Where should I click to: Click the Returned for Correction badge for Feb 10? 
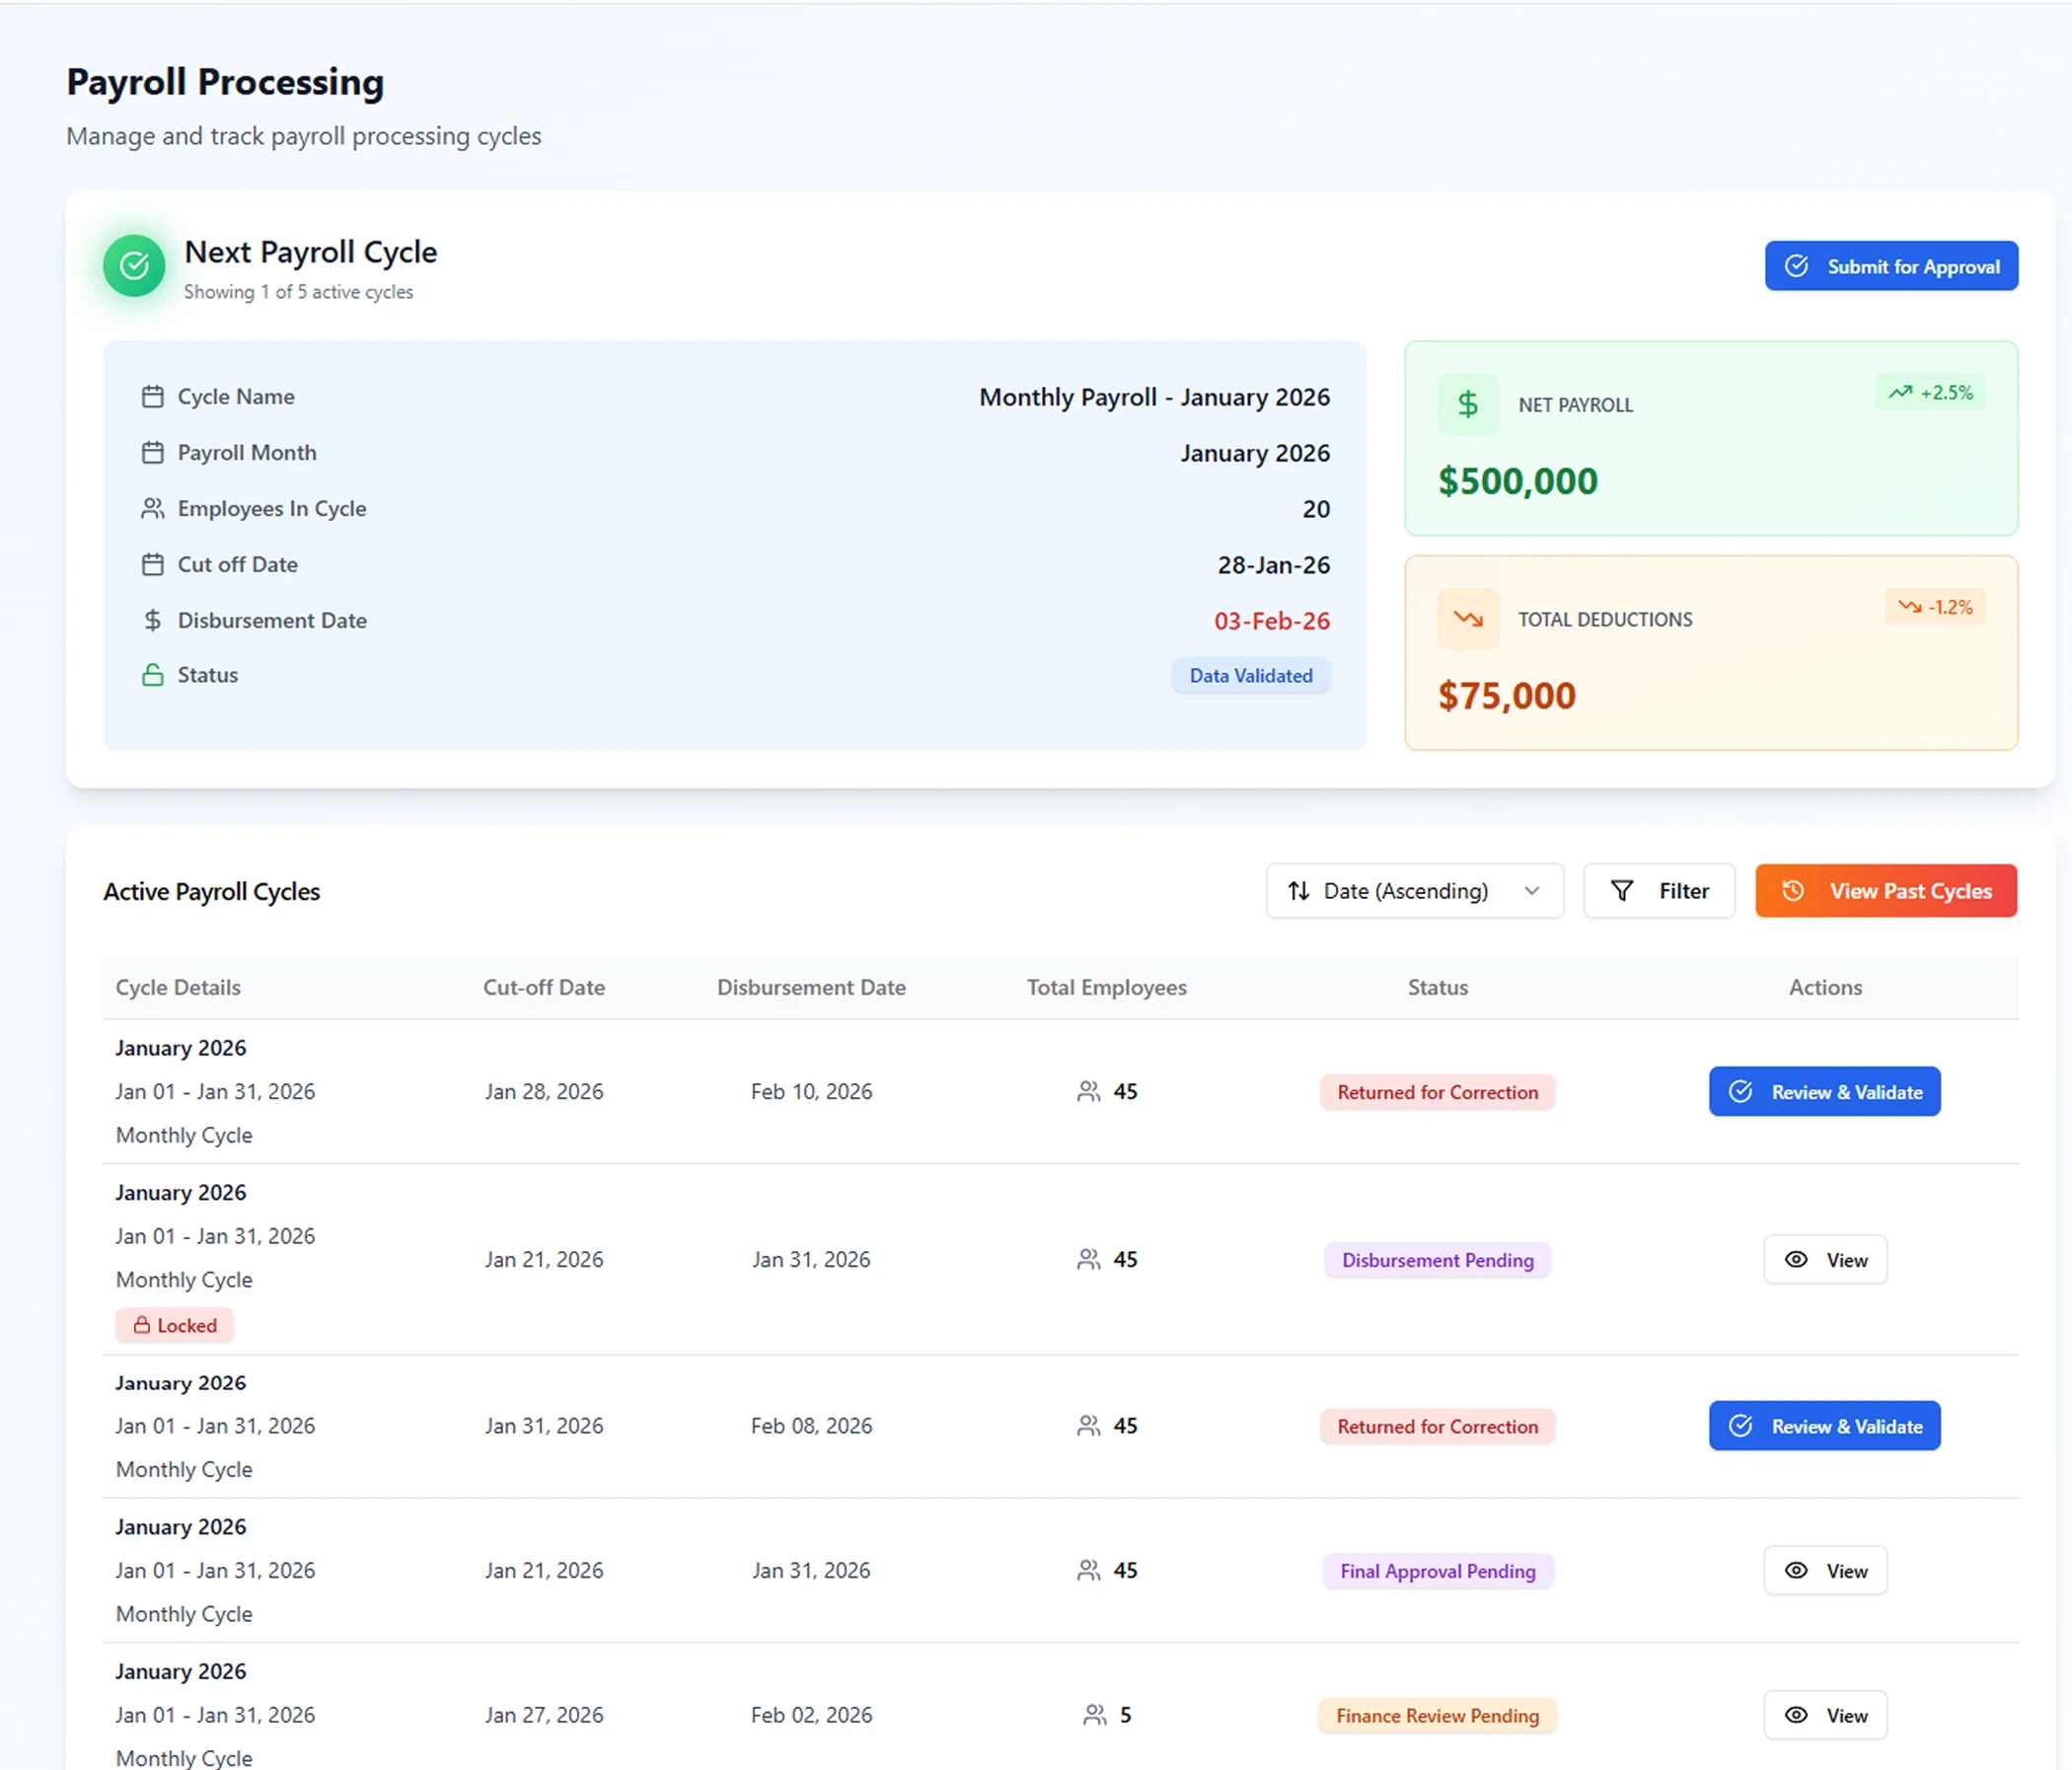1438,1093
